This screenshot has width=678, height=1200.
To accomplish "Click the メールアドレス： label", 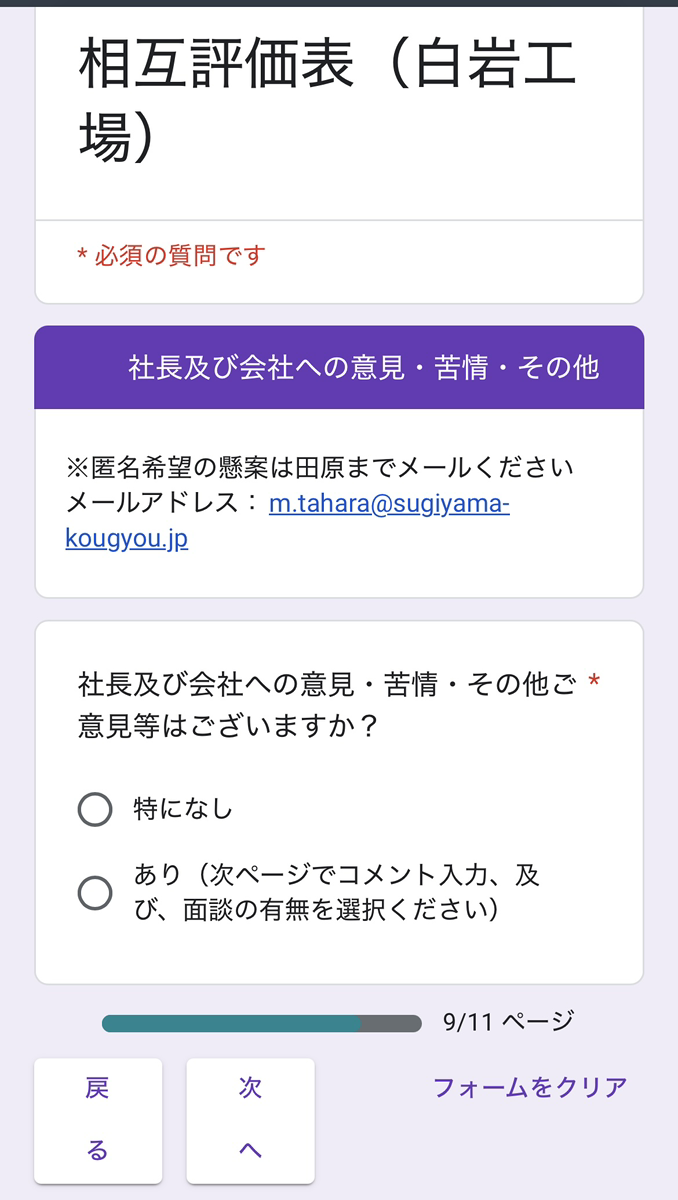I will tap(162, 503).
